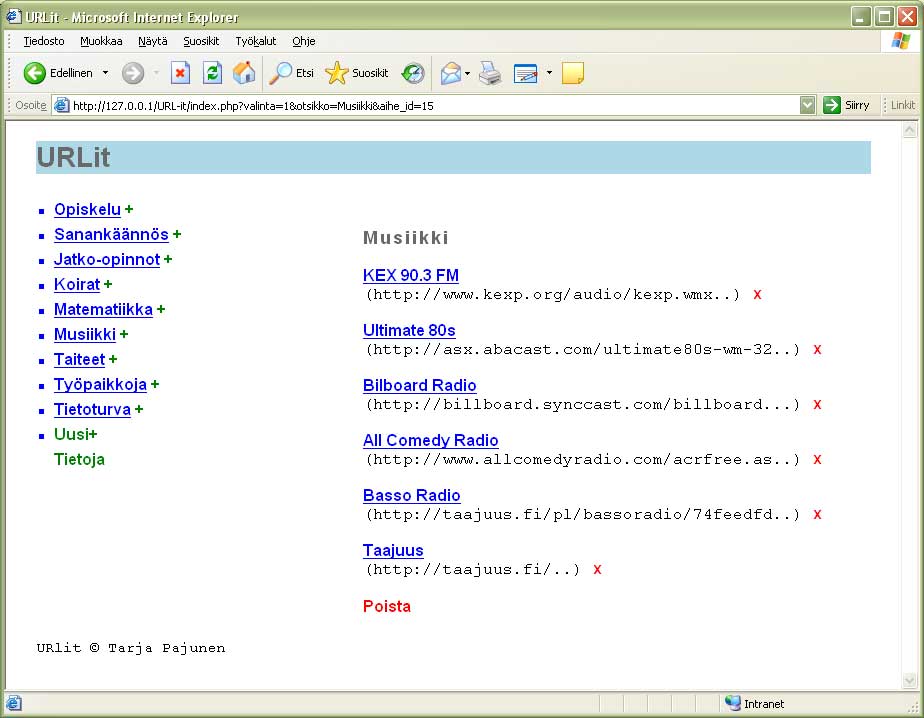Screen dimensions: 924x718
Task: Click the page icon in address bar
Action: [x=61, y=106]
